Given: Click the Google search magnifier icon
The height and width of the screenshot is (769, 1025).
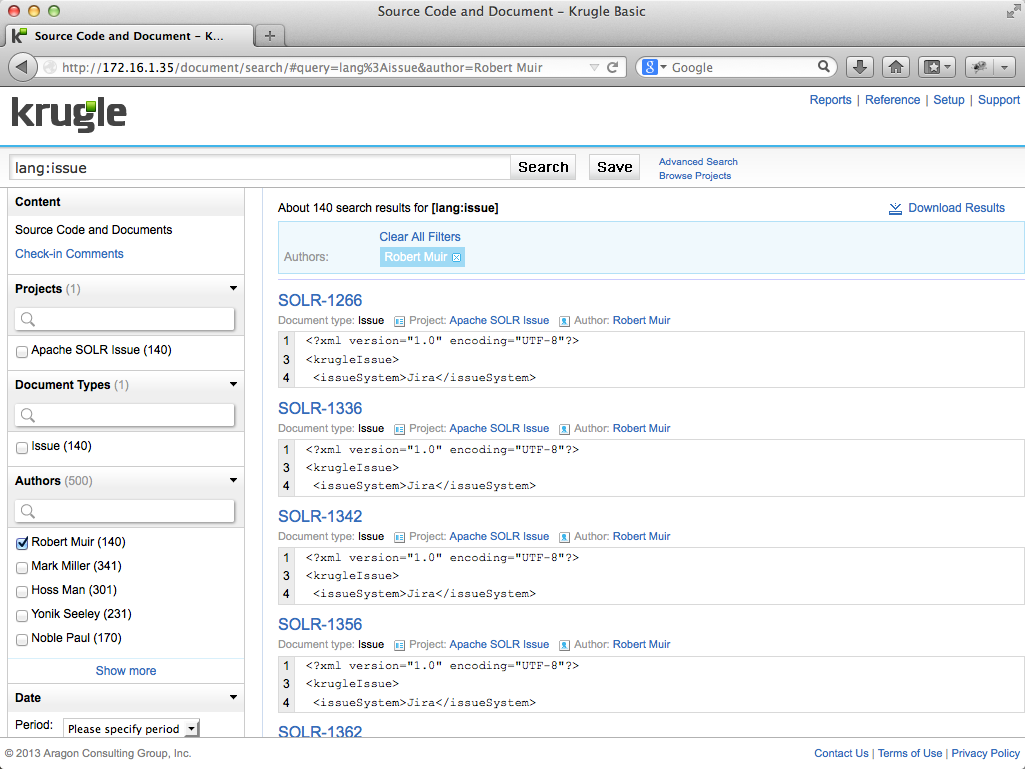Looking at the screenshot, I should pos(824,67).
